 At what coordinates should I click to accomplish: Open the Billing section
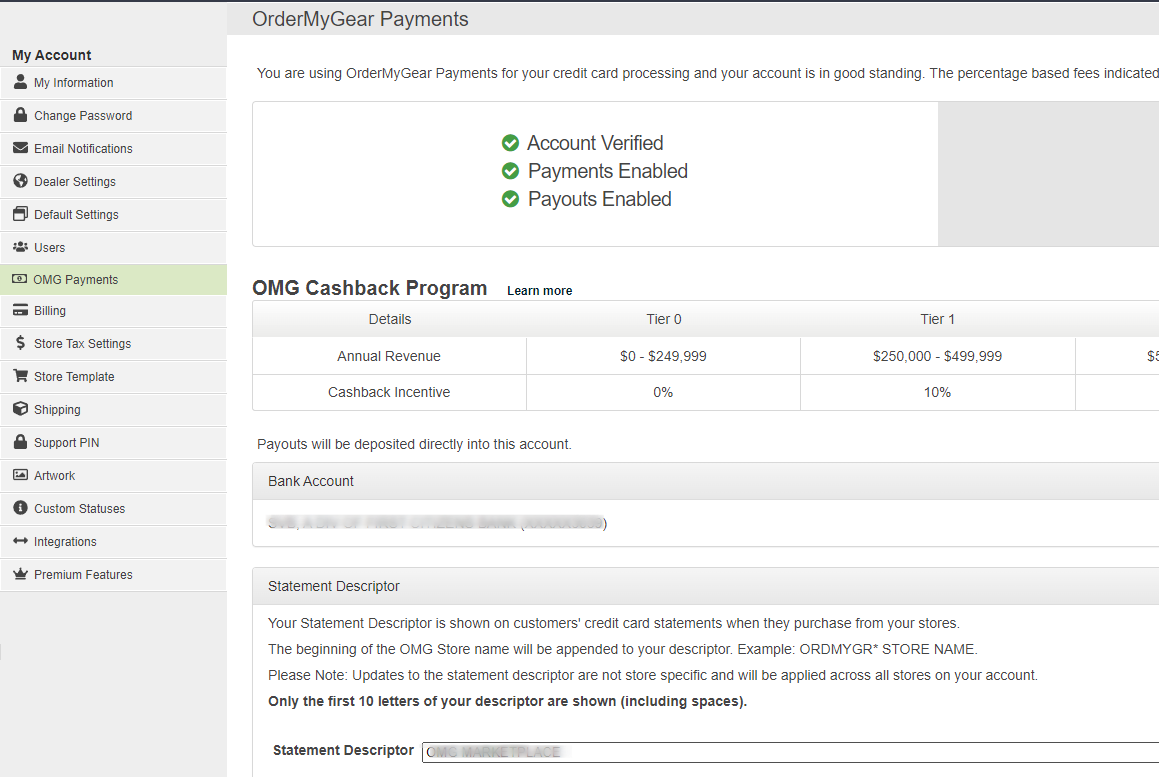(114, 311)
